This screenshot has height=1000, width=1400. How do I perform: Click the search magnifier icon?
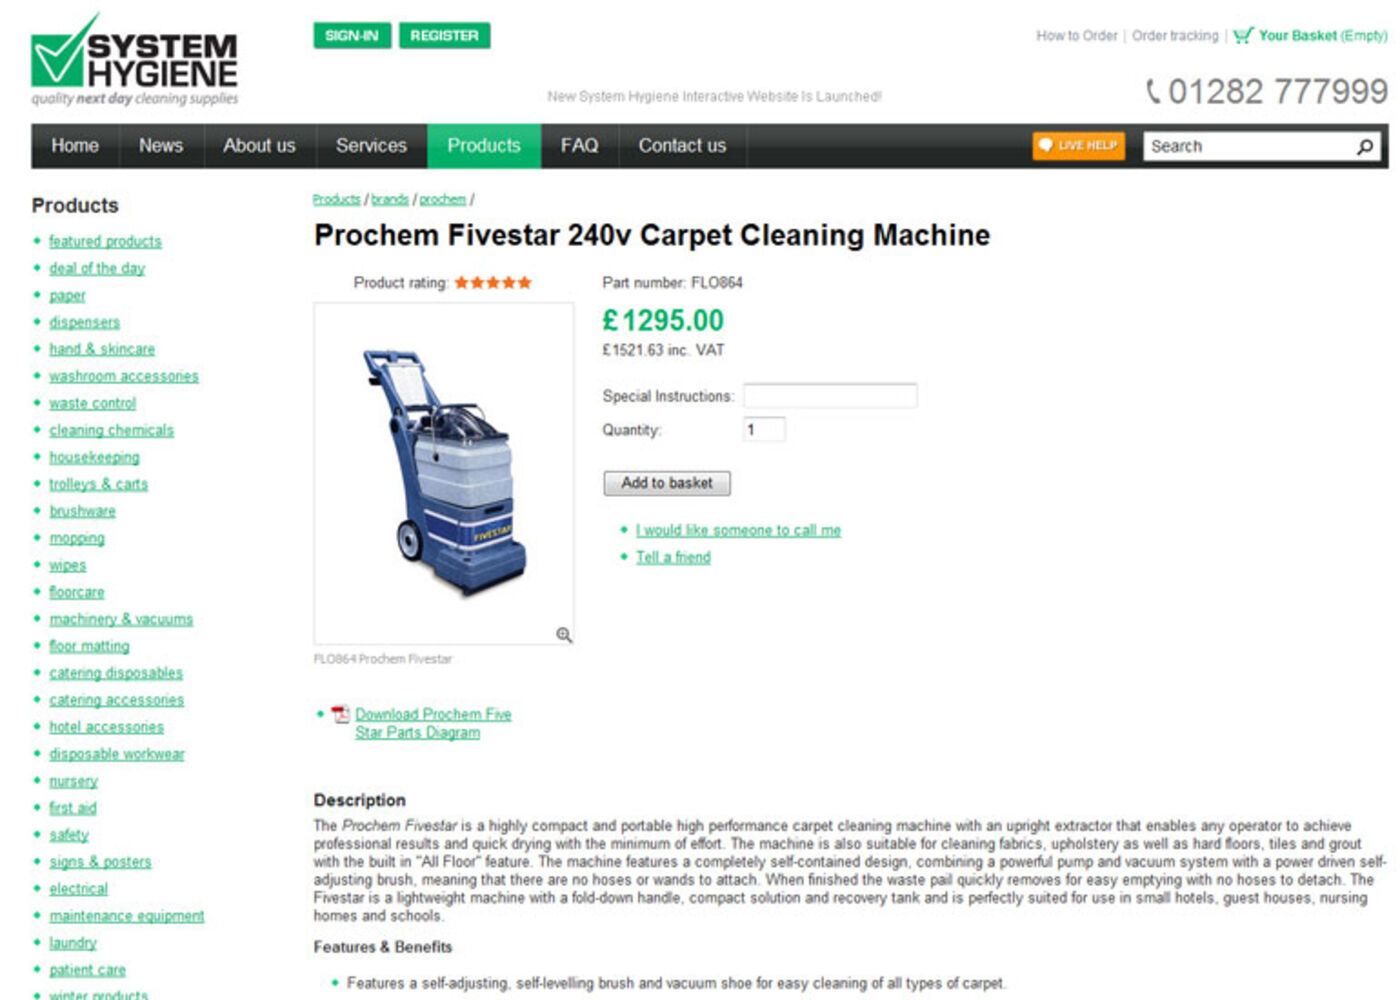click(x=1365, y=147)
